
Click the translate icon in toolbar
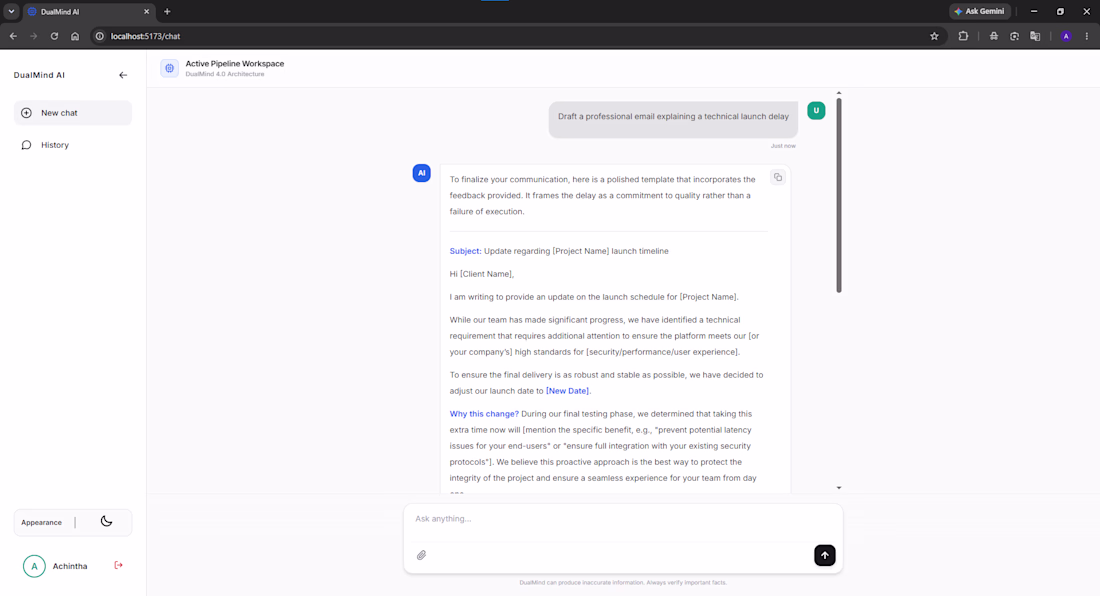(1035, 36)
